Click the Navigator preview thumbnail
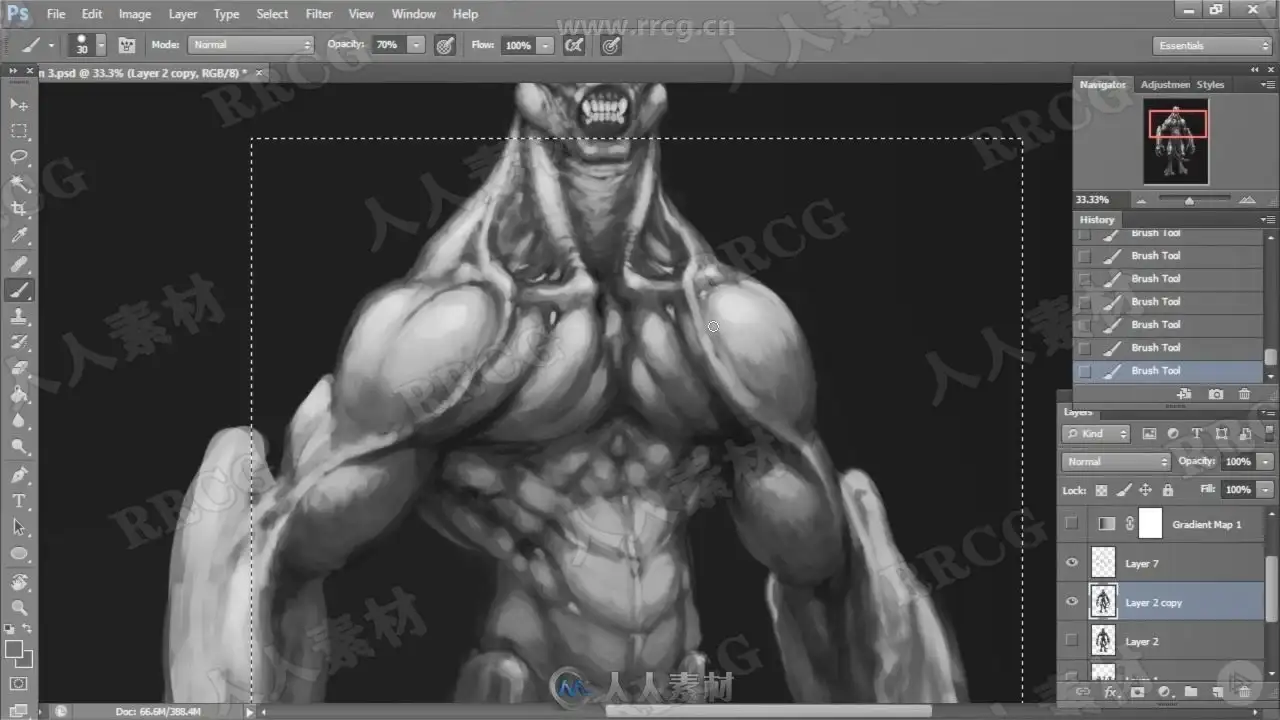 1176,141
